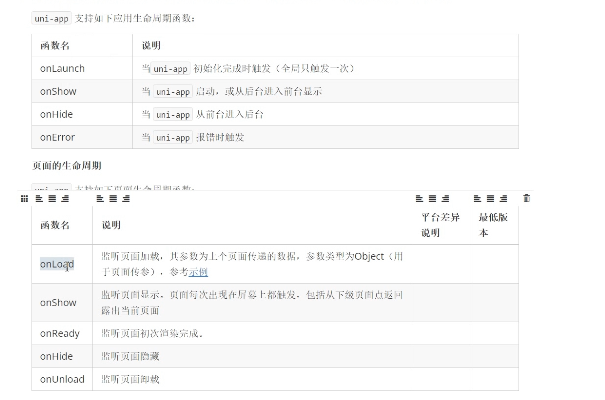
Task: Click onHide in the app lifecycle table
Action: click(56, 115)
